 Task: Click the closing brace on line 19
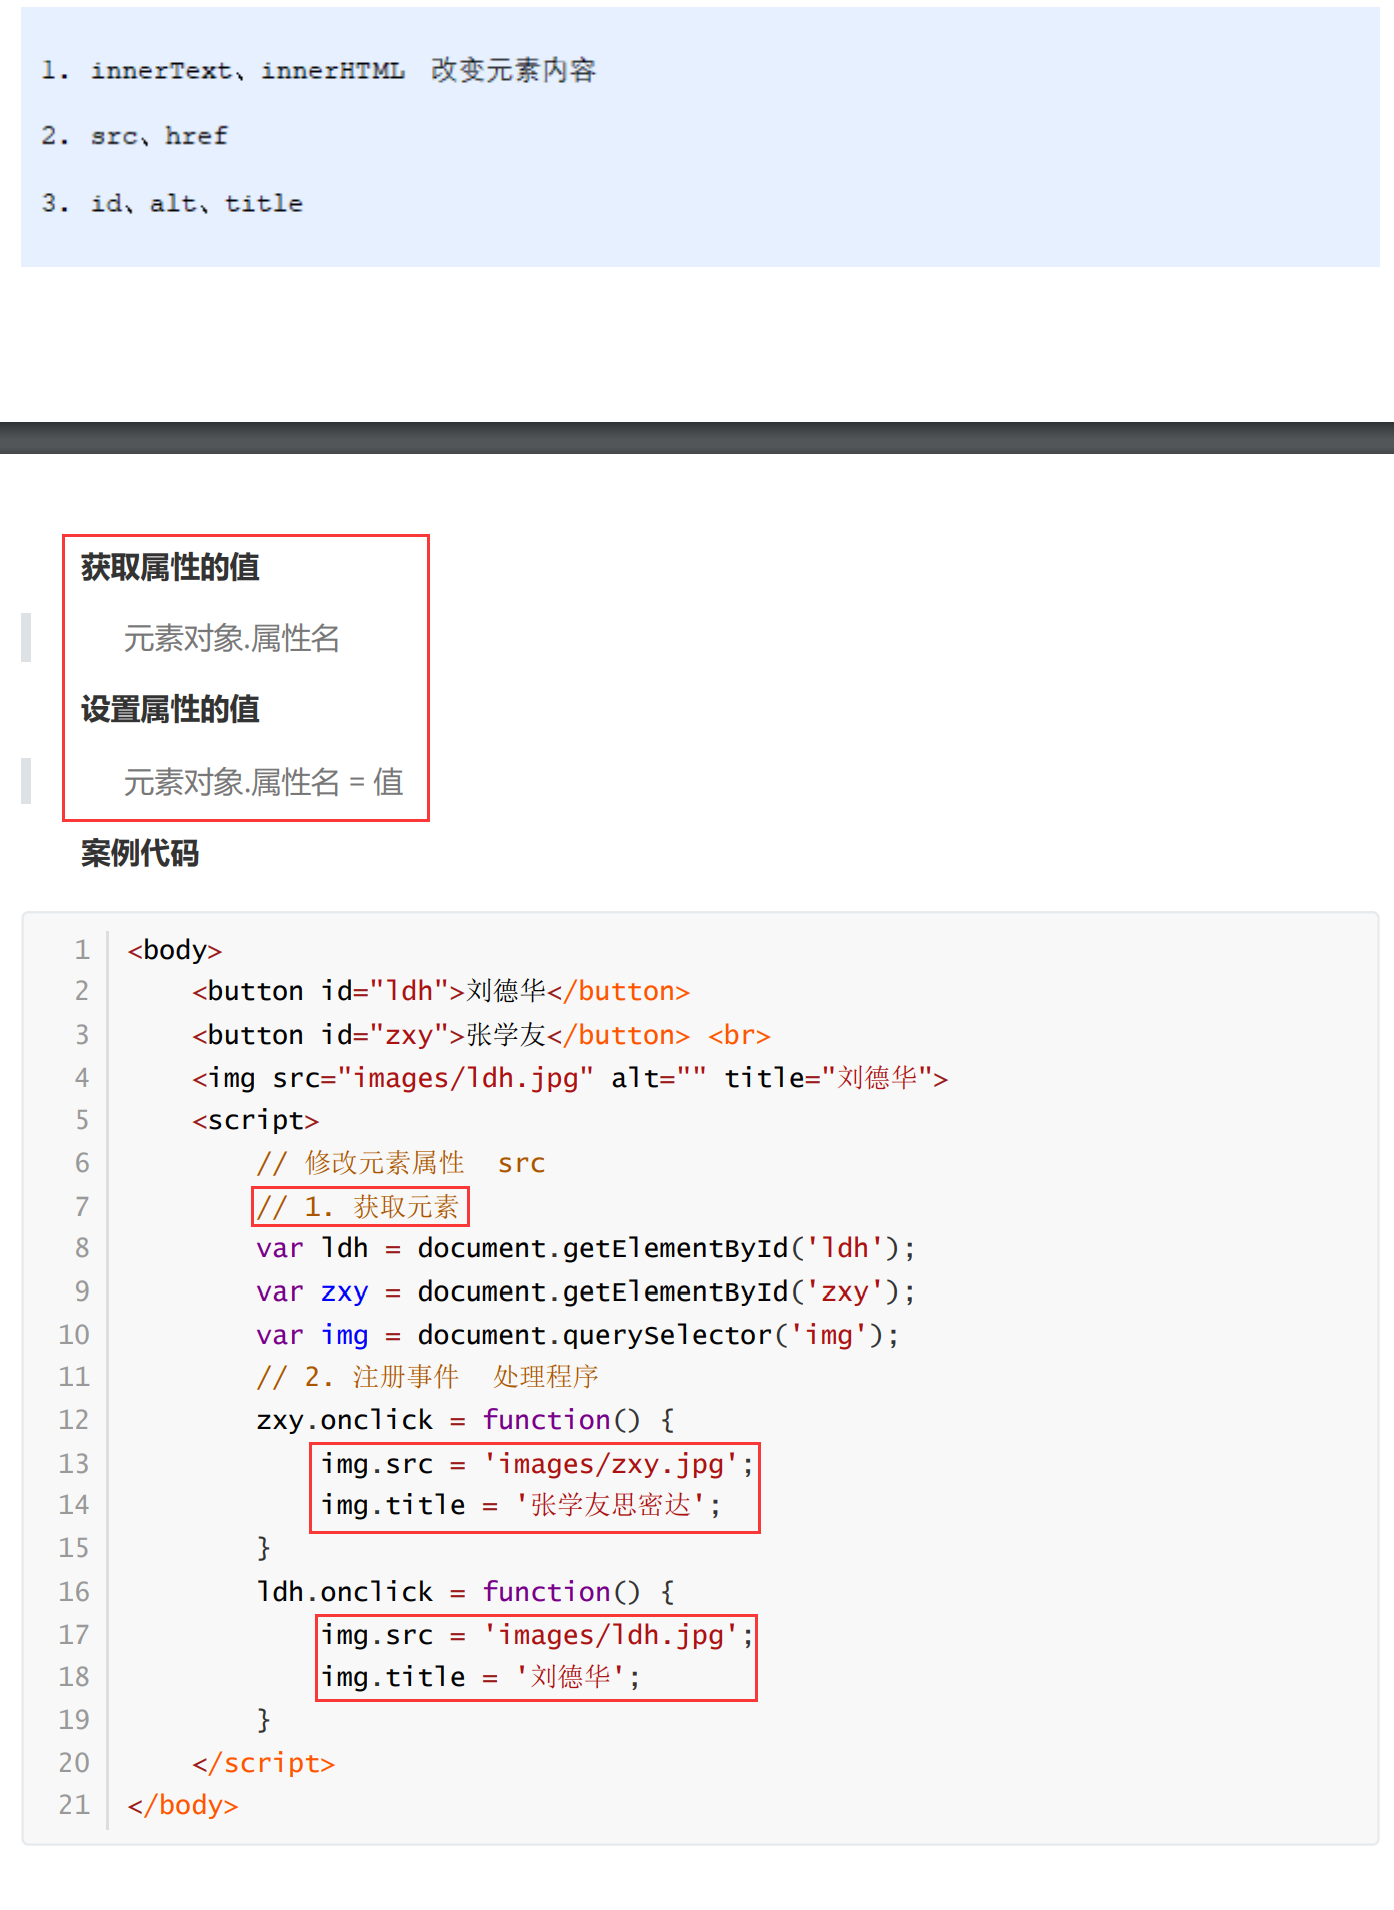click(x=264, y=1720)
